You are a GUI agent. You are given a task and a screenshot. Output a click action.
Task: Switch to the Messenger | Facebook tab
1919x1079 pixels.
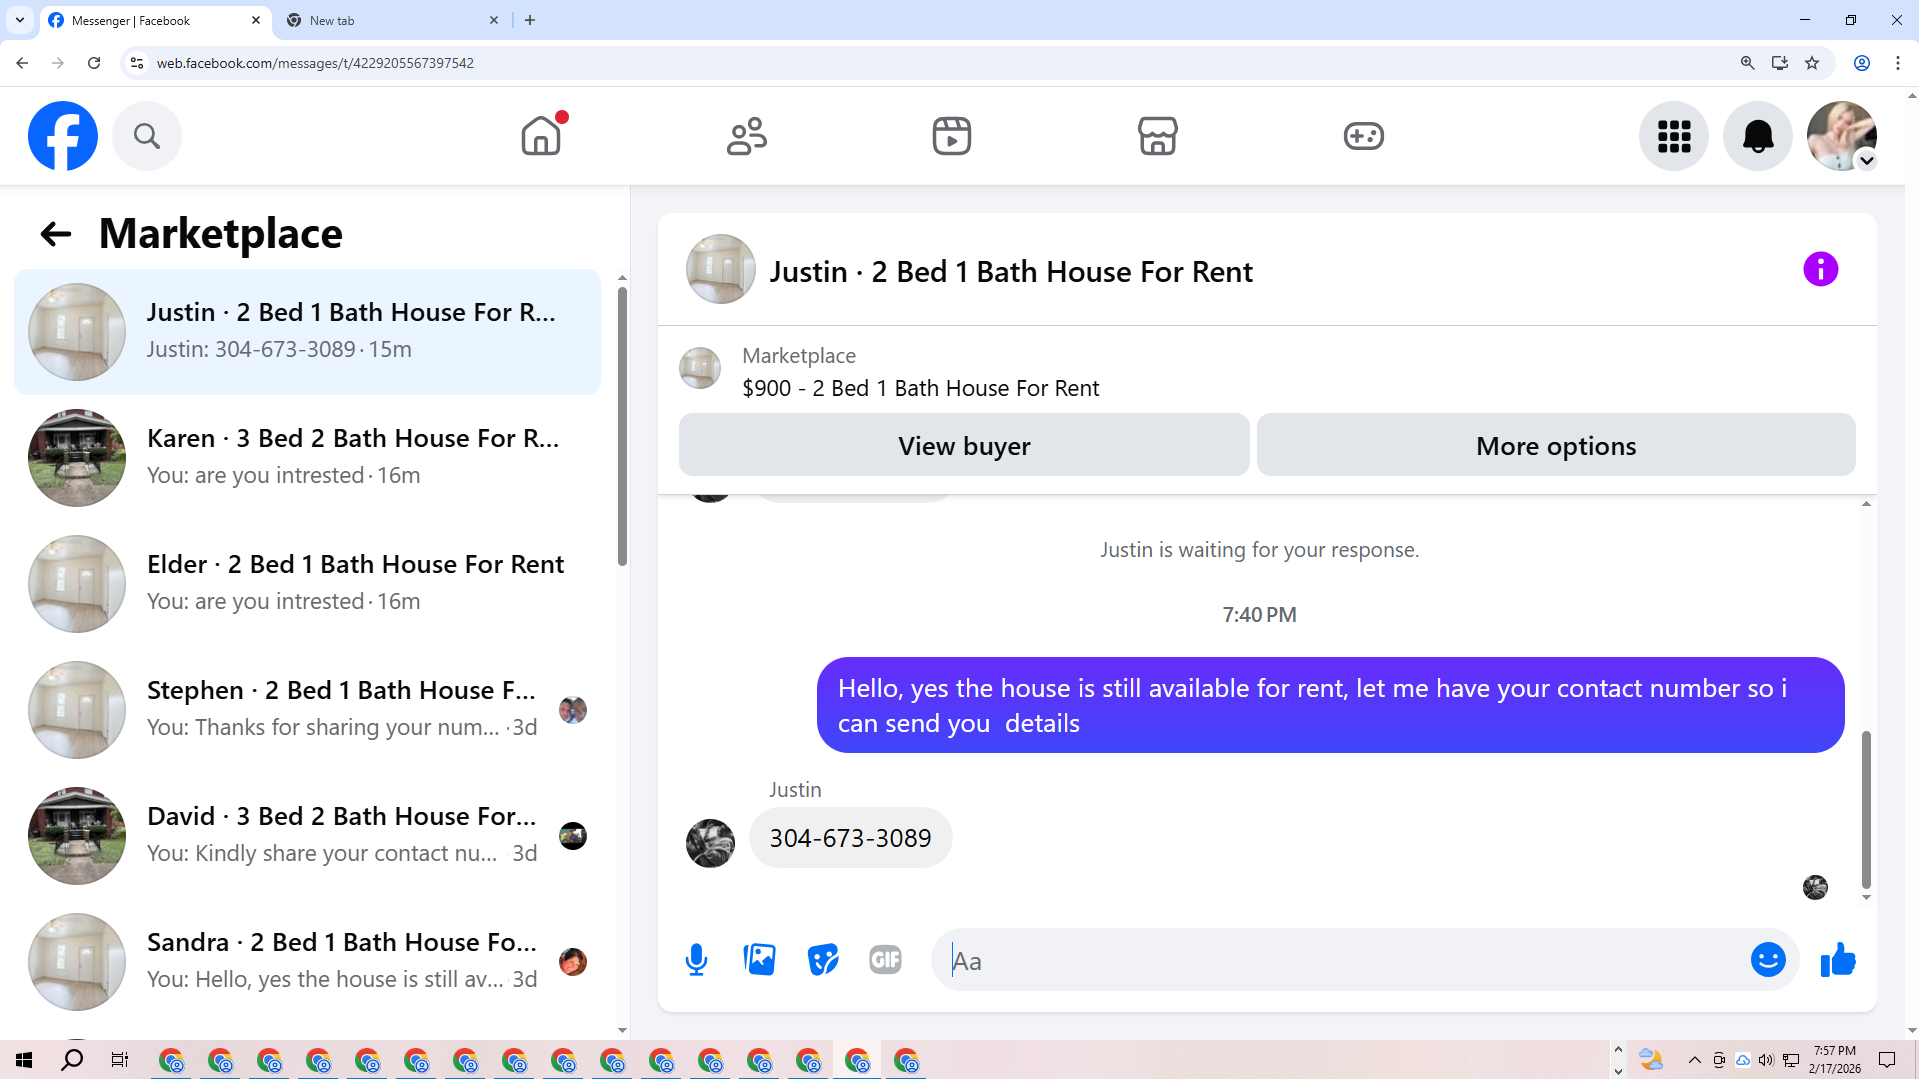pos(155,20)
